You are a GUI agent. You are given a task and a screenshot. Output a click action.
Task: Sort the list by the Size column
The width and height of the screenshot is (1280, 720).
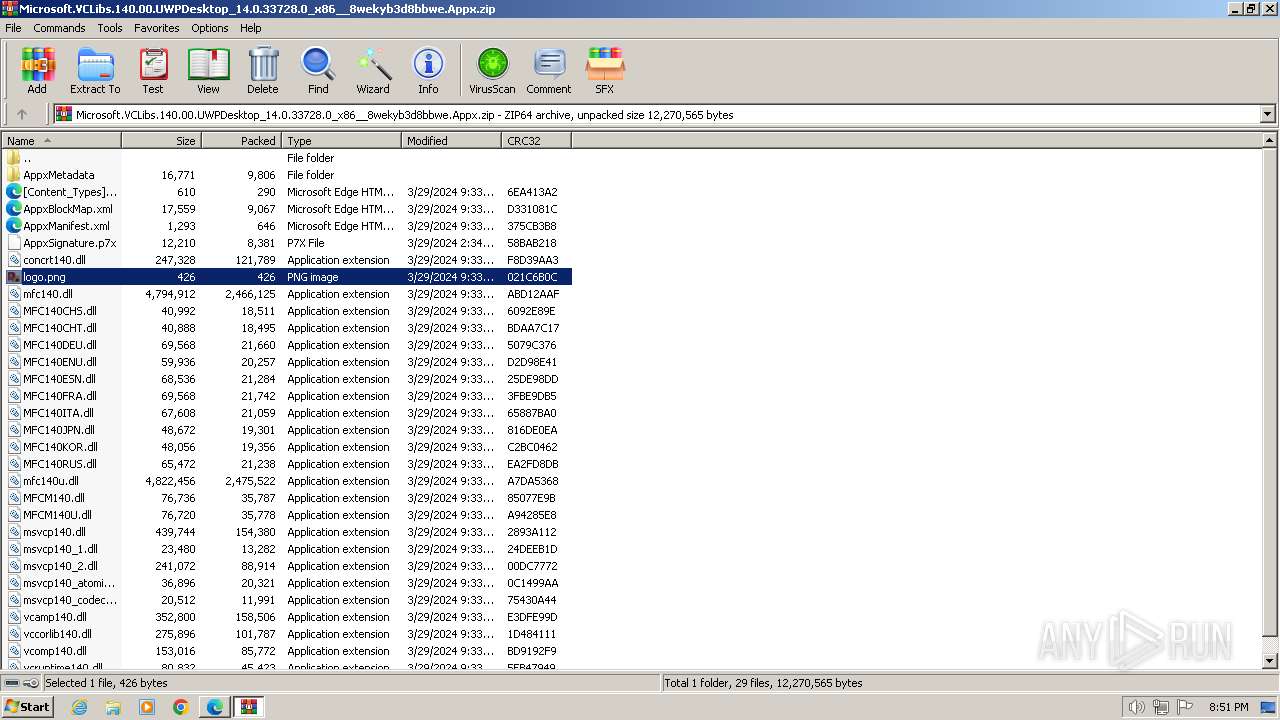[162, 141]
